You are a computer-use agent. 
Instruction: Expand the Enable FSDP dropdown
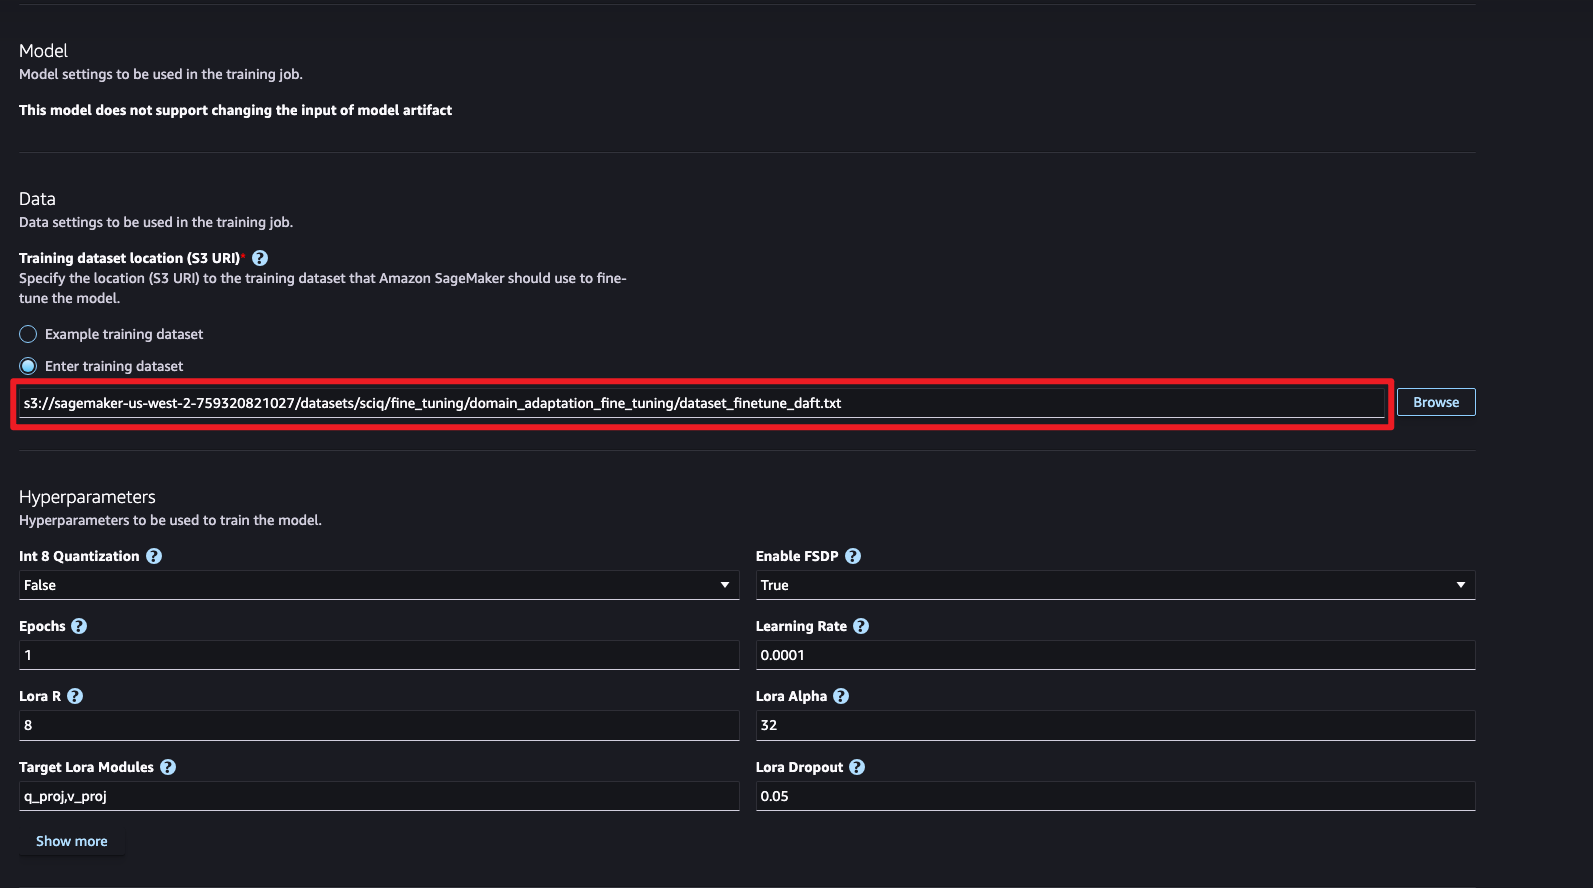coord(1114,585)
